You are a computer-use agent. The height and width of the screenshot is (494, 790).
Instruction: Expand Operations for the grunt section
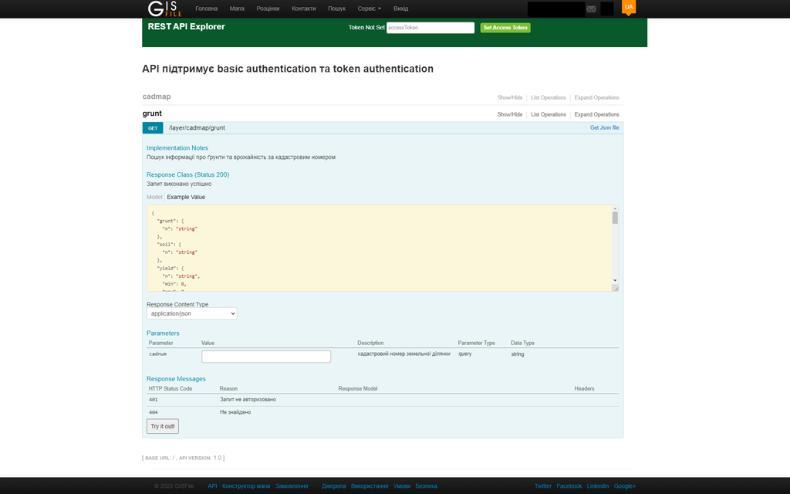pos(596,114)
